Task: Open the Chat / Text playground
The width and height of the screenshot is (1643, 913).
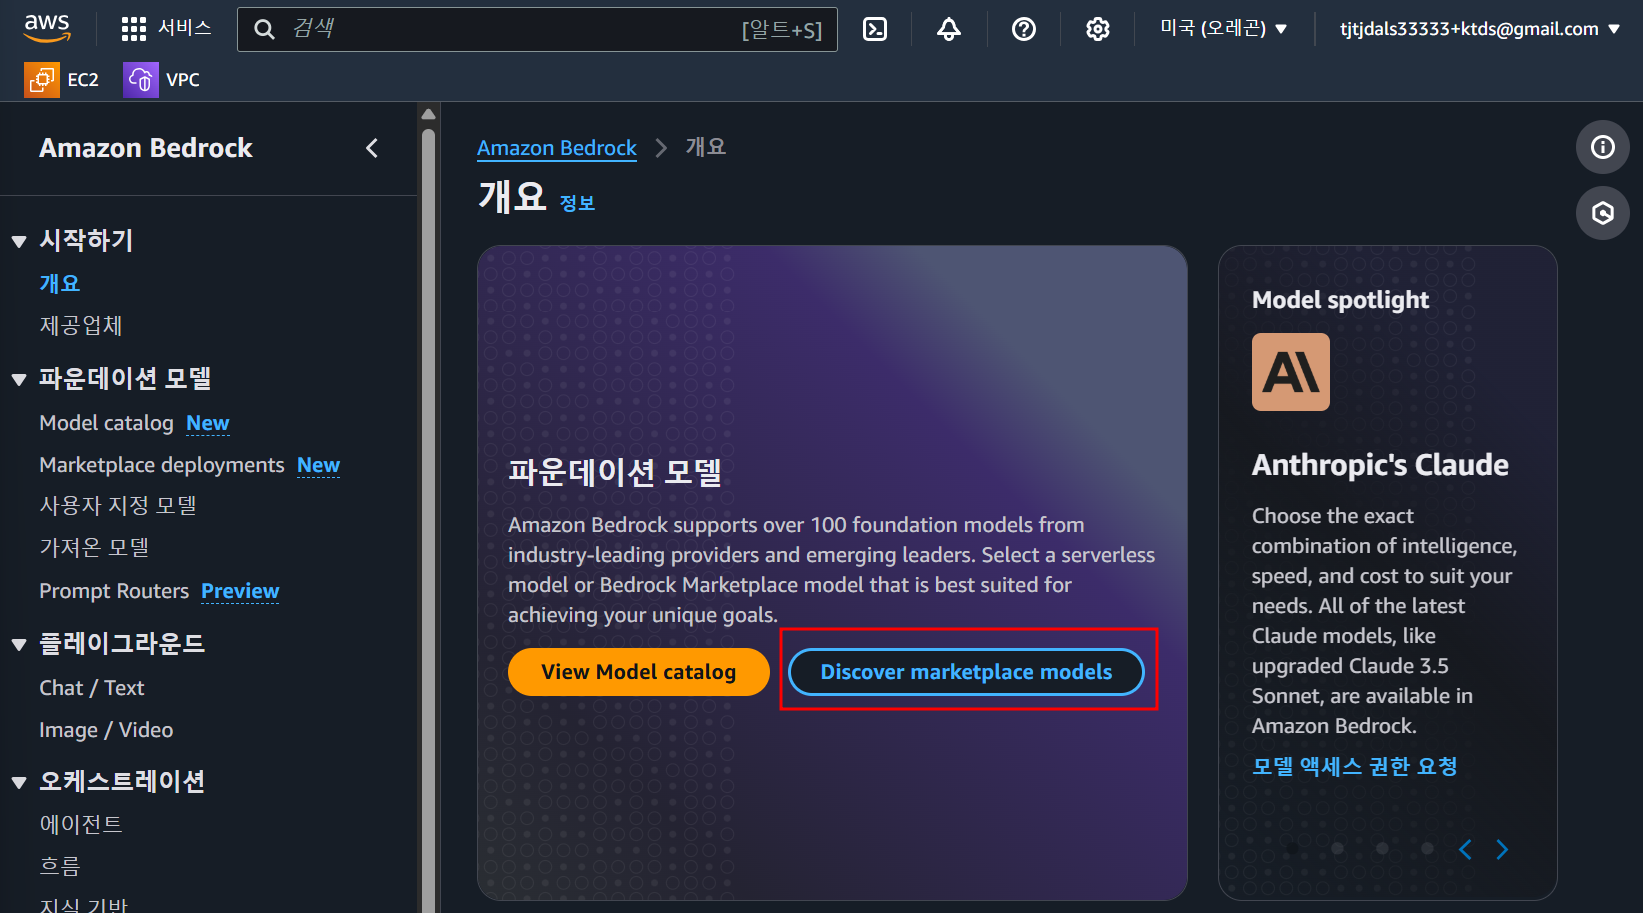Action: click(92, 688)
